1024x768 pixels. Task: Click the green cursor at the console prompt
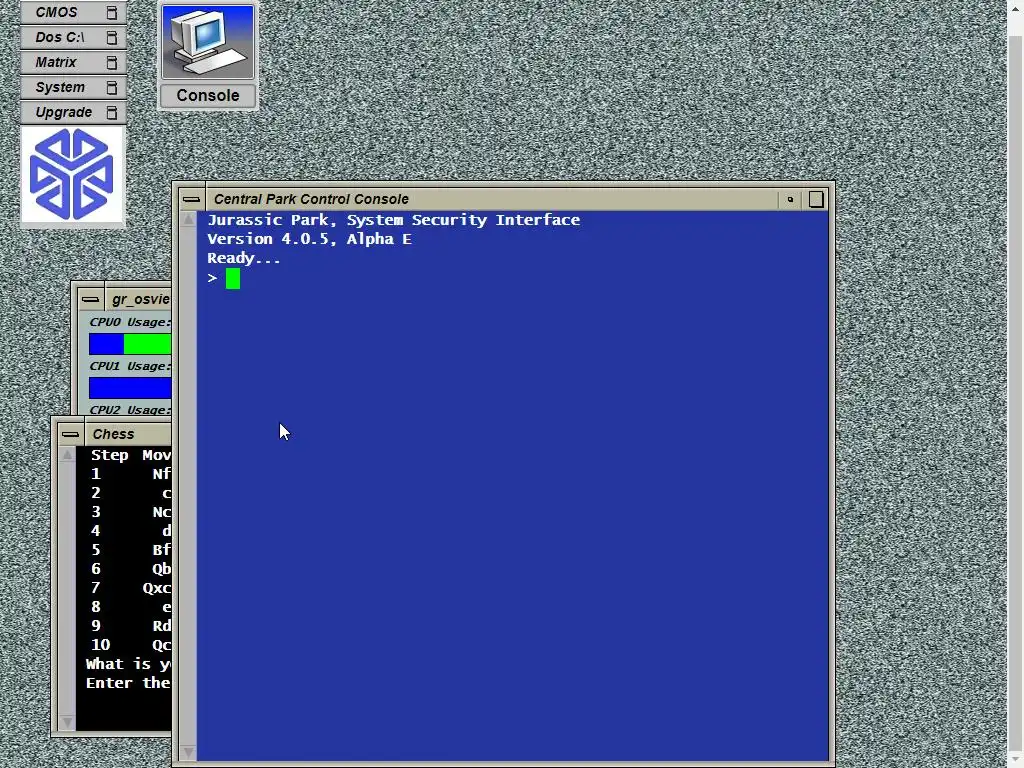(232, 278)
